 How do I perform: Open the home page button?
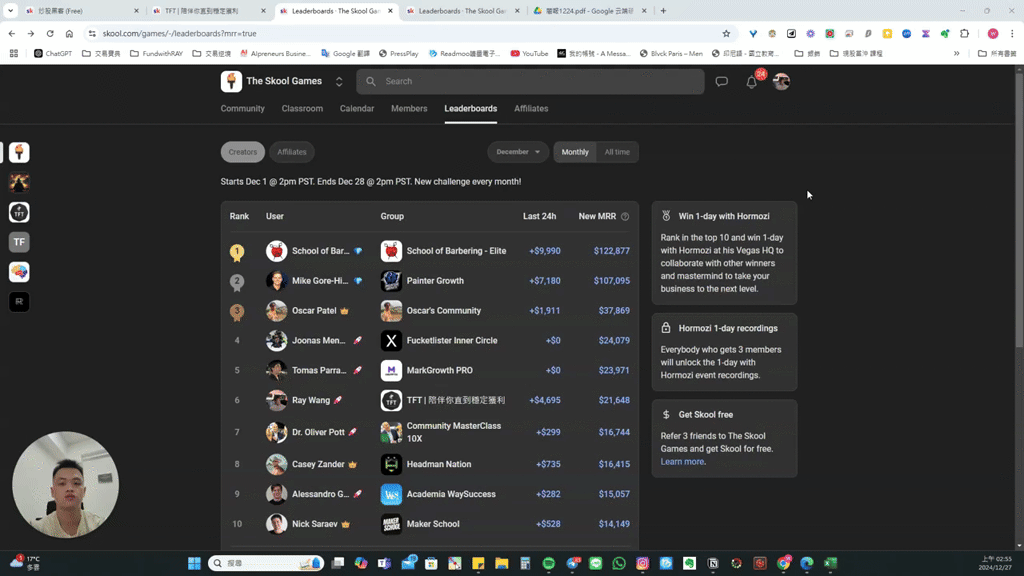click(69, 33)
